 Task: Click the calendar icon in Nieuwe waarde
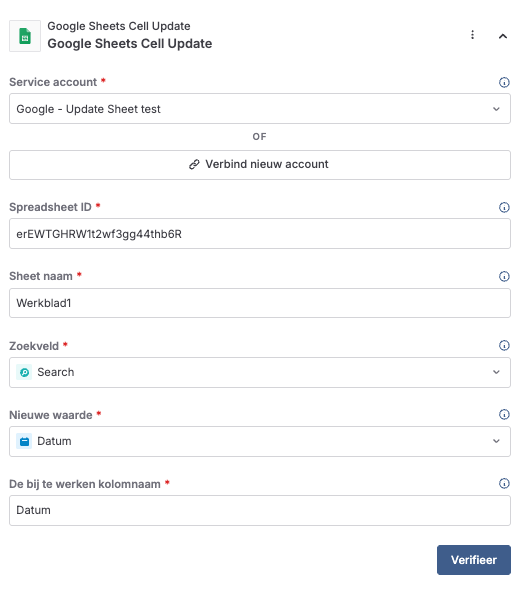pos(24,441)
